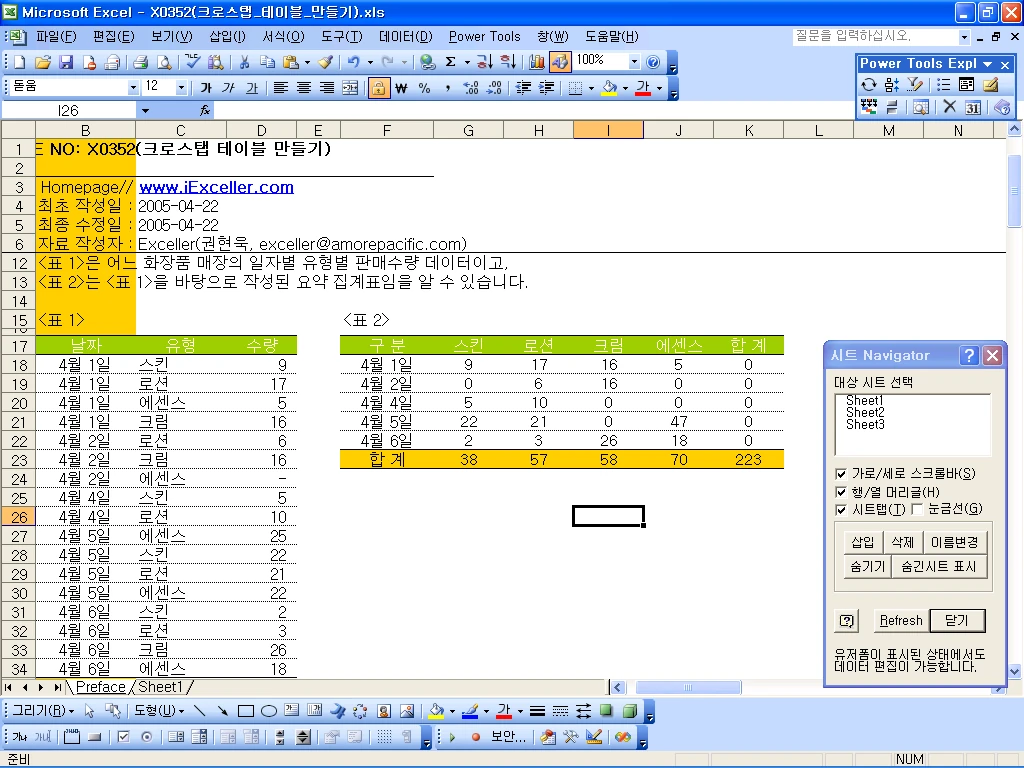1024x768 pixels.
Task: Click the Center alignment icon
Action: [304, 88]
